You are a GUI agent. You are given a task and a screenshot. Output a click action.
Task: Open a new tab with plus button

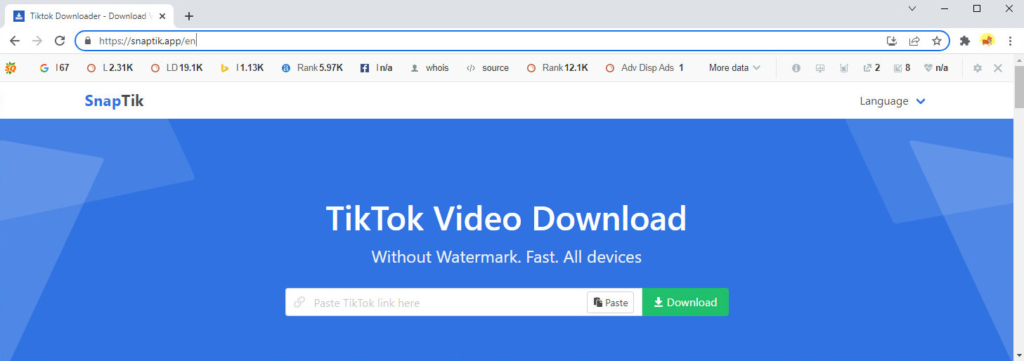pos(189,16)
